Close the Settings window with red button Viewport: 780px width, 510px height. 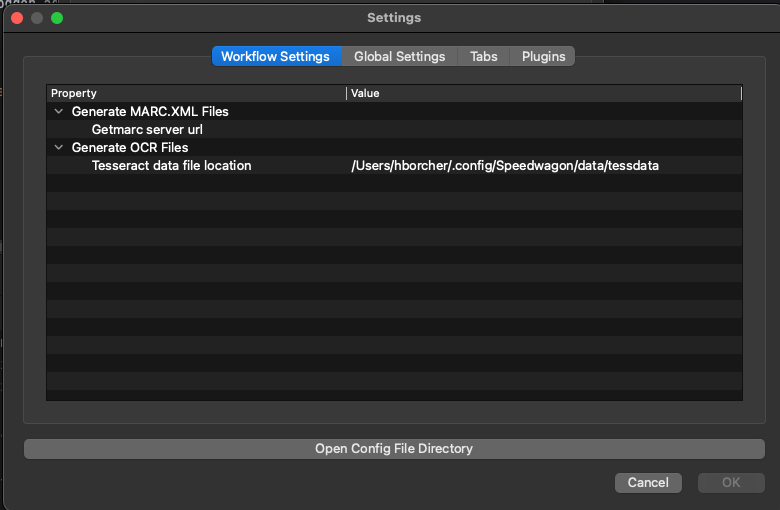pos(17,18)
